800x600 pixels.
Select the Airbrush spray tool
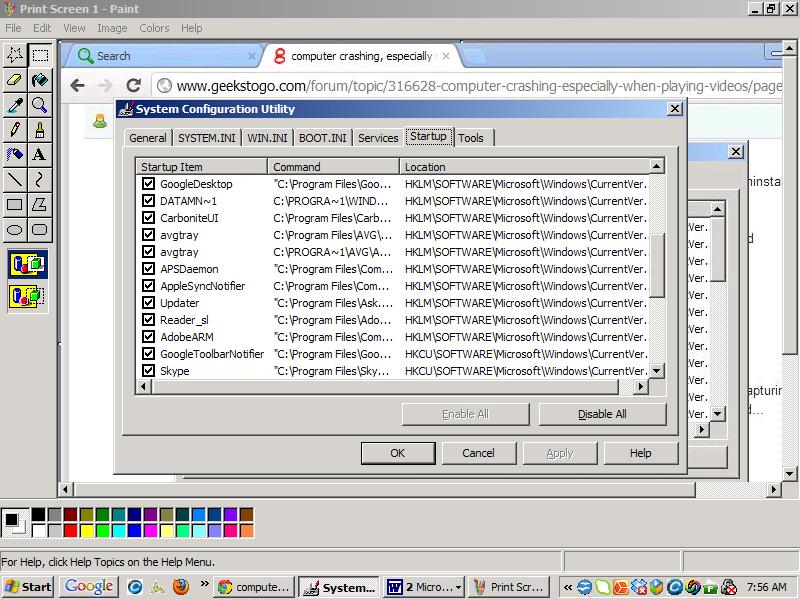tap(15, 155)
